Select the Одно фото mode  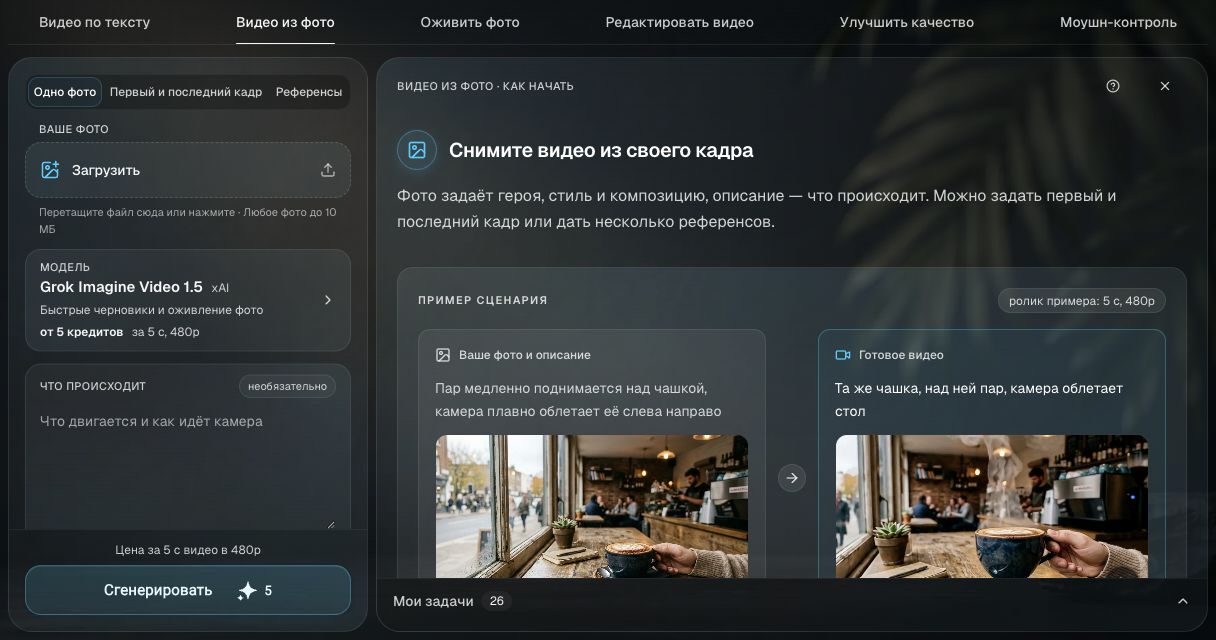click(65, 92)
